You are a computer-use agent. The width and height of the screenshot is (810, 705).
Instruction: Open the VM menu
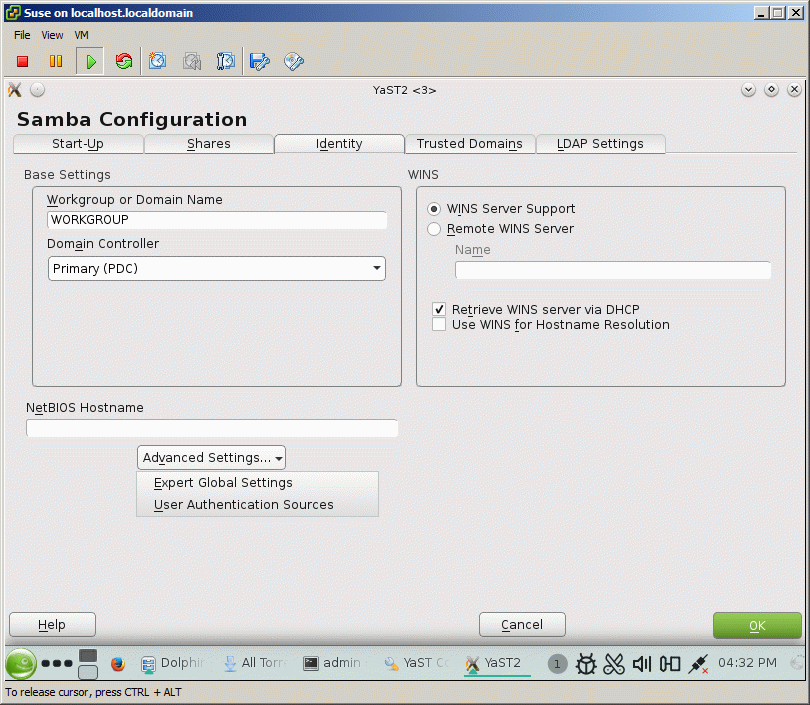click(x=82, y=35)
